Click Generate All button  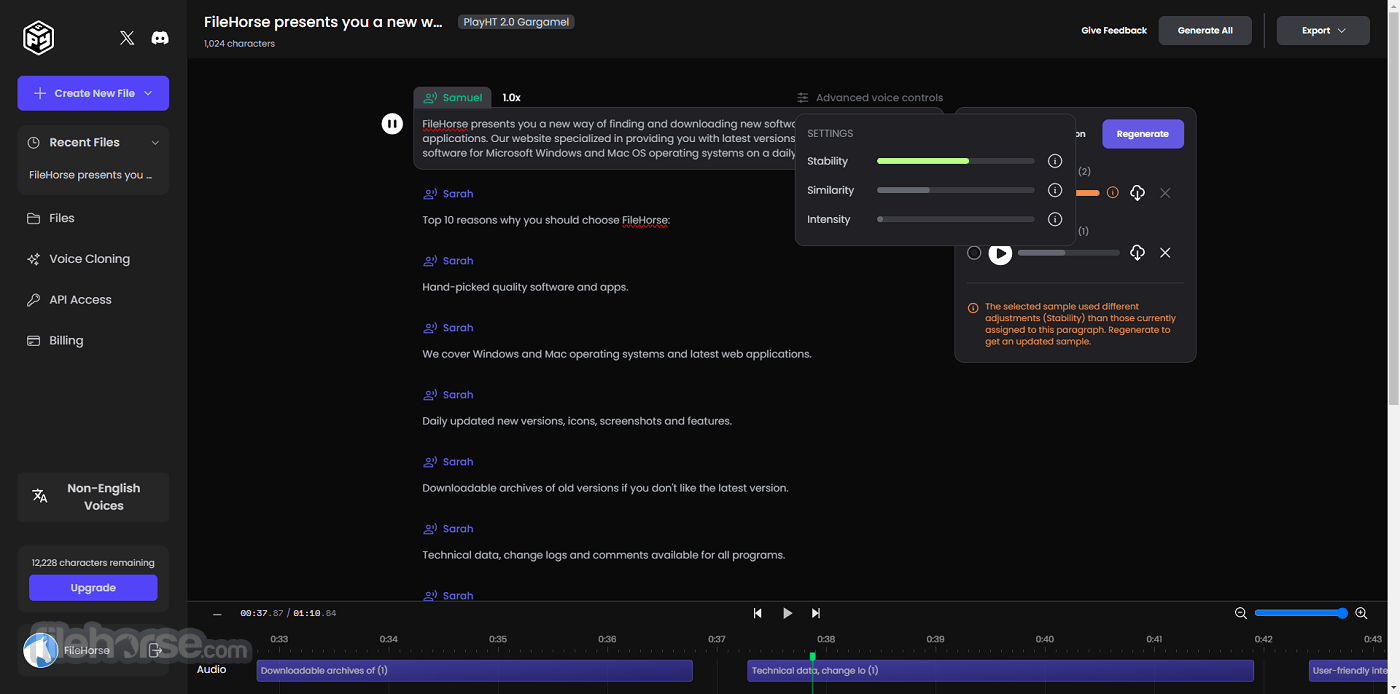(1205, 31)
